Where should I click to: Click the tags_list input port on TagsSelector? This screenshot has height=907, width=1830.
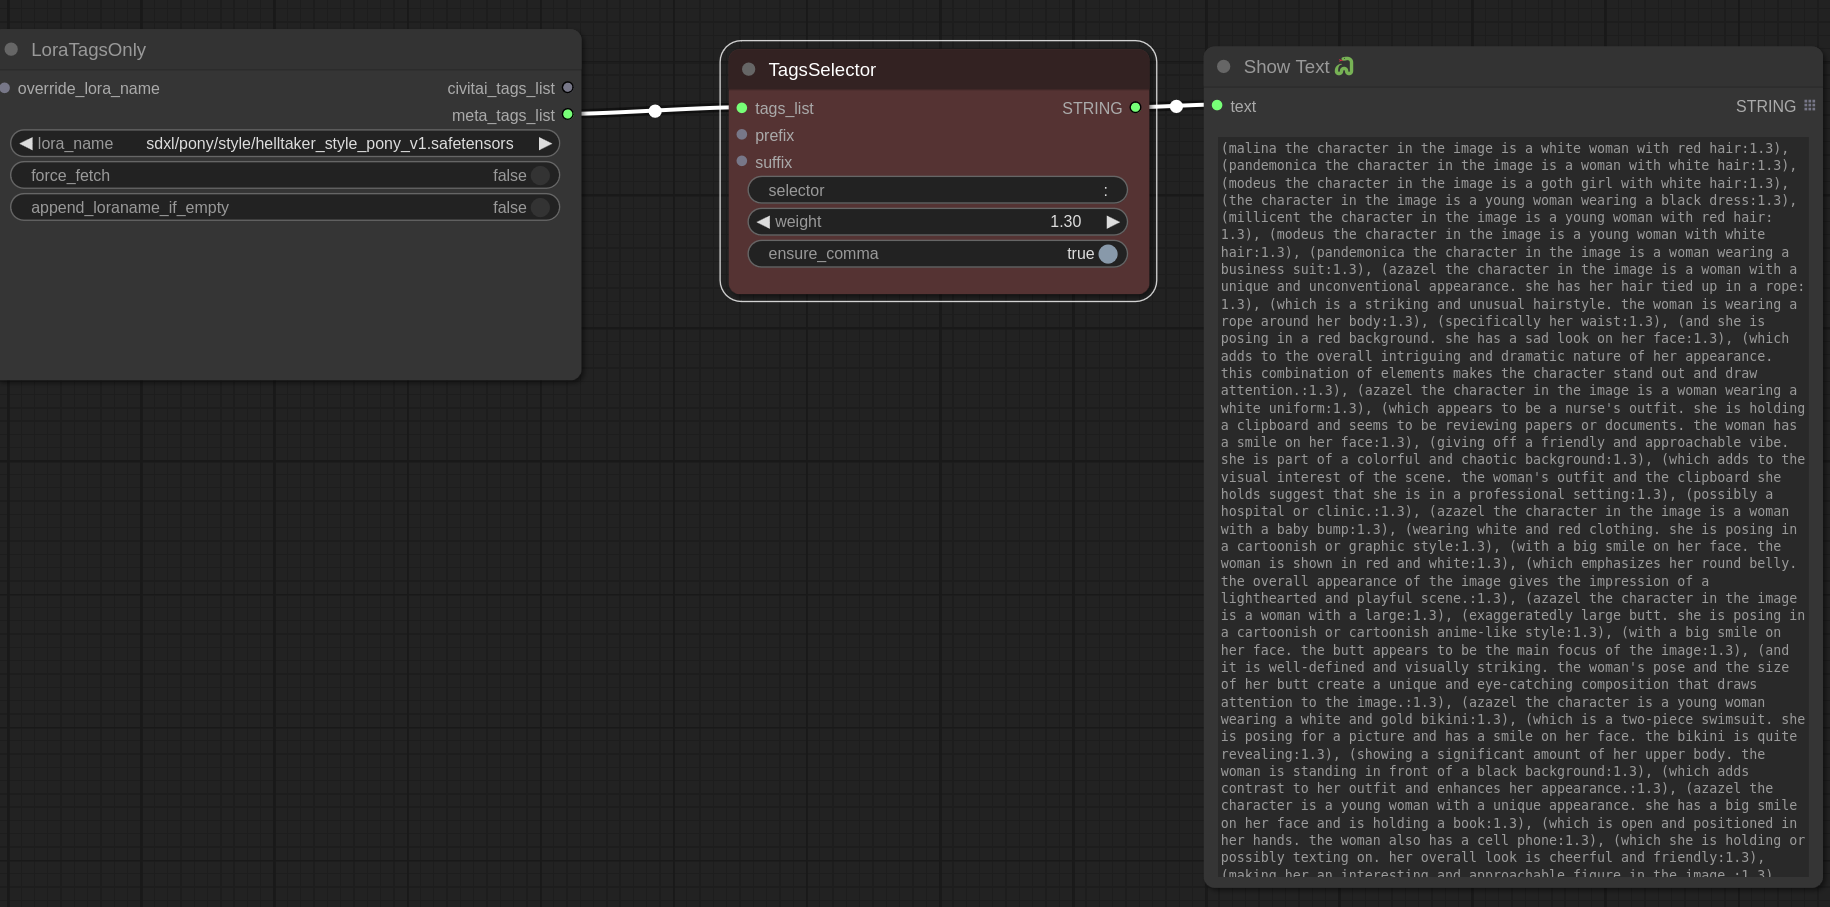[x=742, y=108]
